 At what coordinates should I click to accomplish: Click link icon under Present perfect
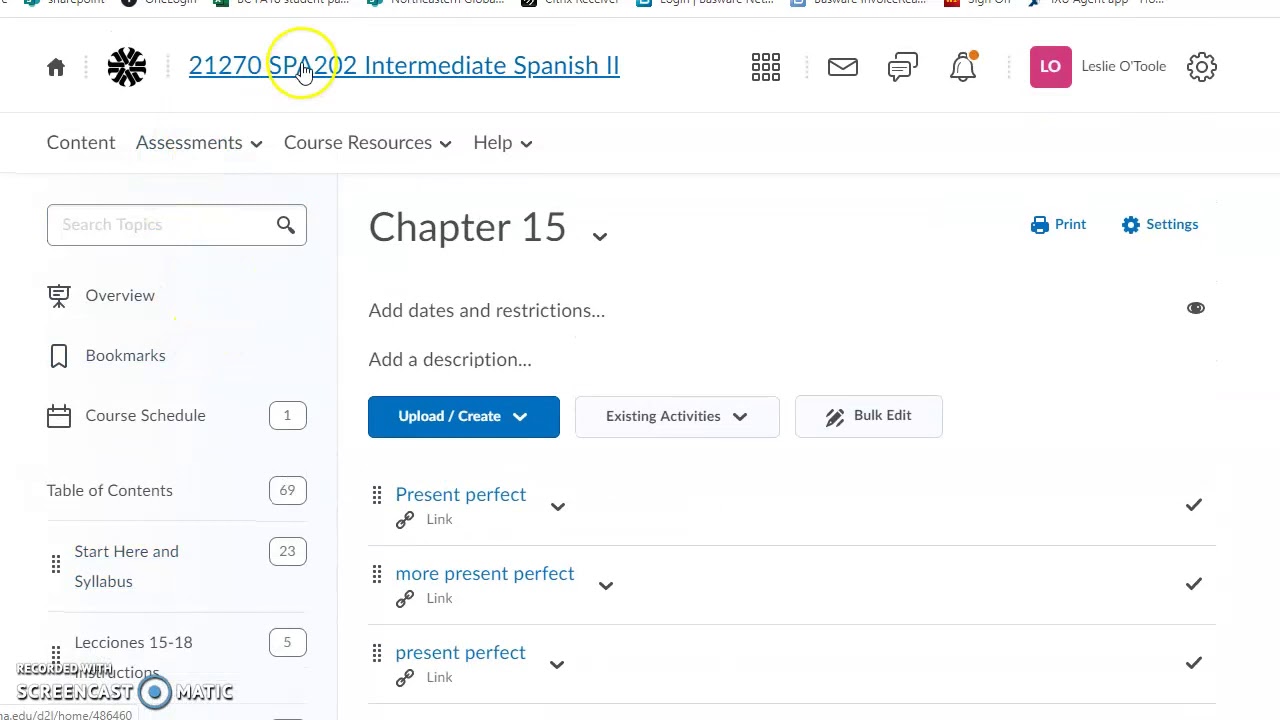point(405,519)
